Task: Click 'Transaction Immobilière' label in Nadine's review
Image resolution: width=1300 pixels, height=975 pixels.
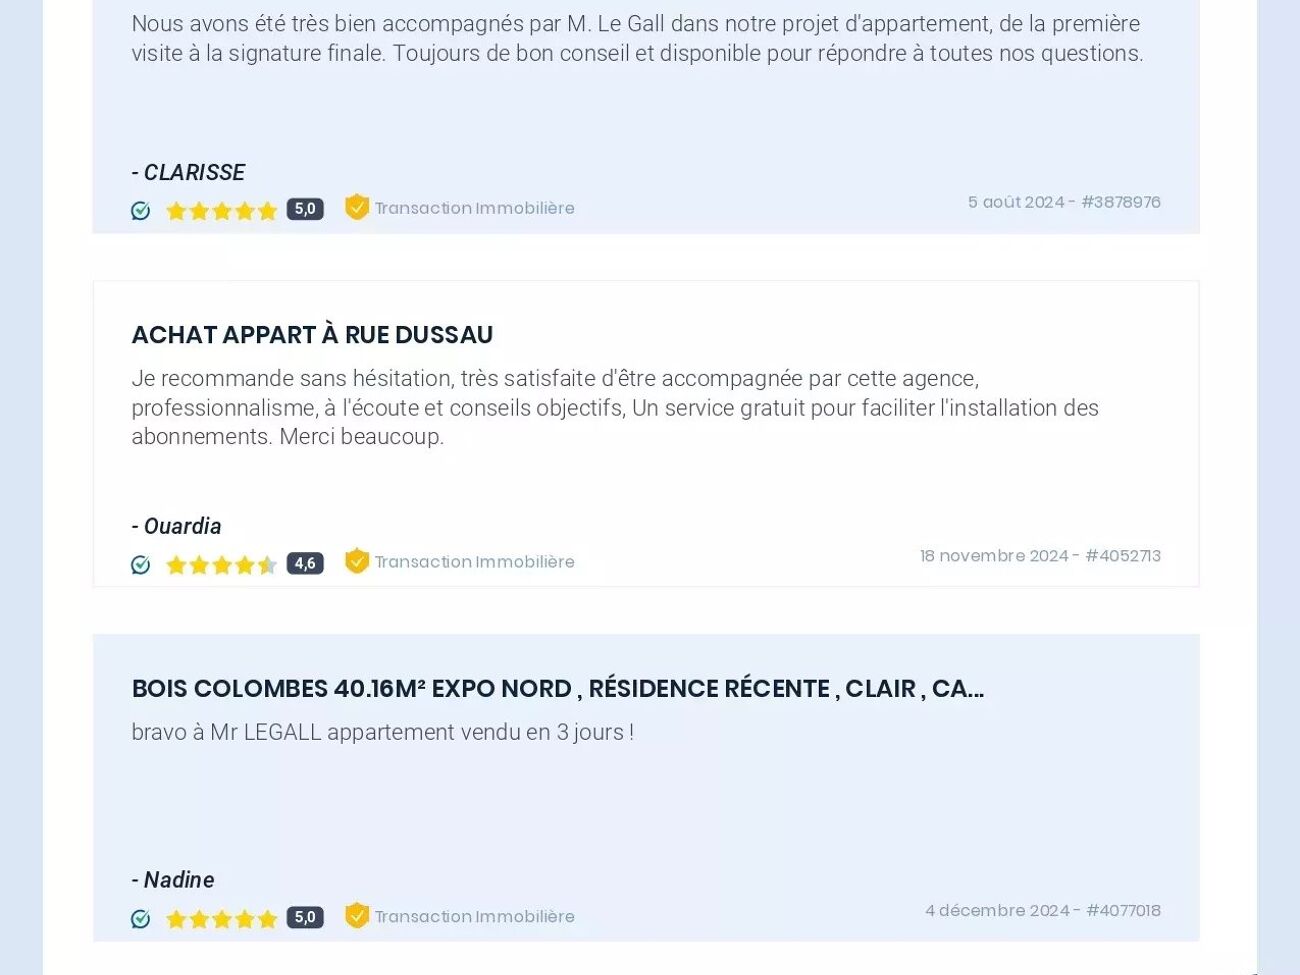Action: [475, 916]
